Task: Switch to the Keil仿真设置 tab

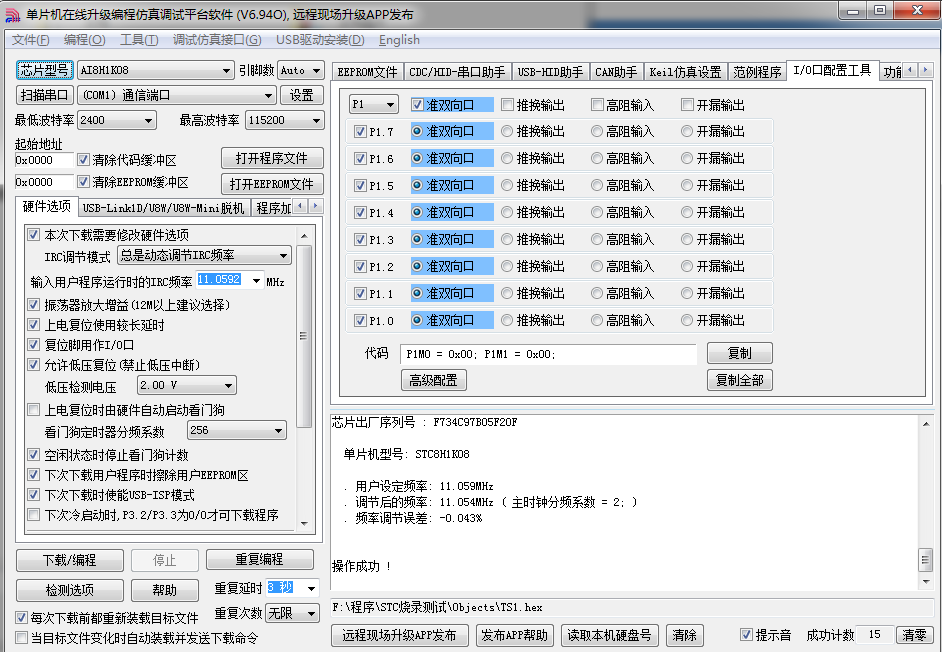Action: (x=685, y=72)
